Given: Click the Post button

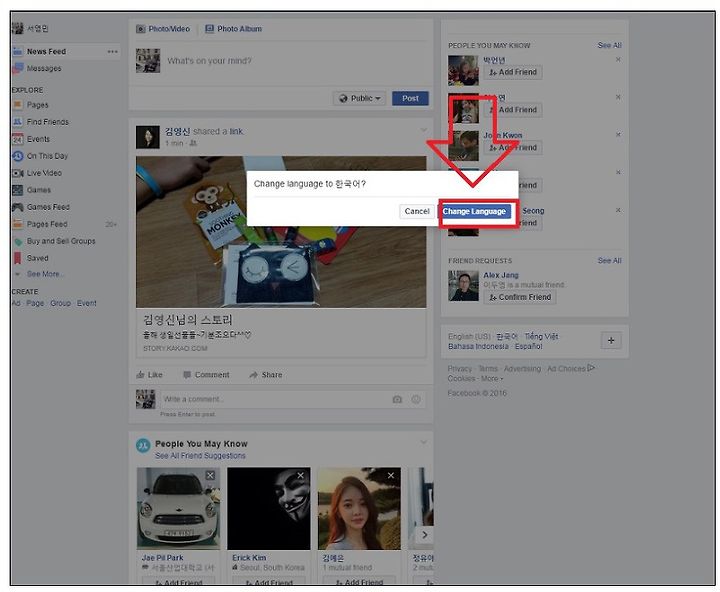Looking at the screenshot, I should [410, 98].
